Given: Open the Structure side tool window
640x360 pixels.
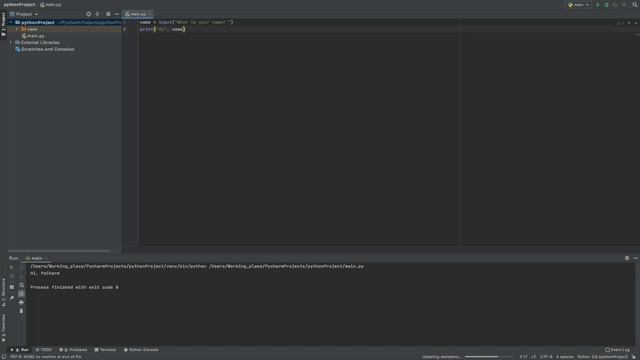Looking at the screenshot, I should pyautogui.click(x=4, y=292).
